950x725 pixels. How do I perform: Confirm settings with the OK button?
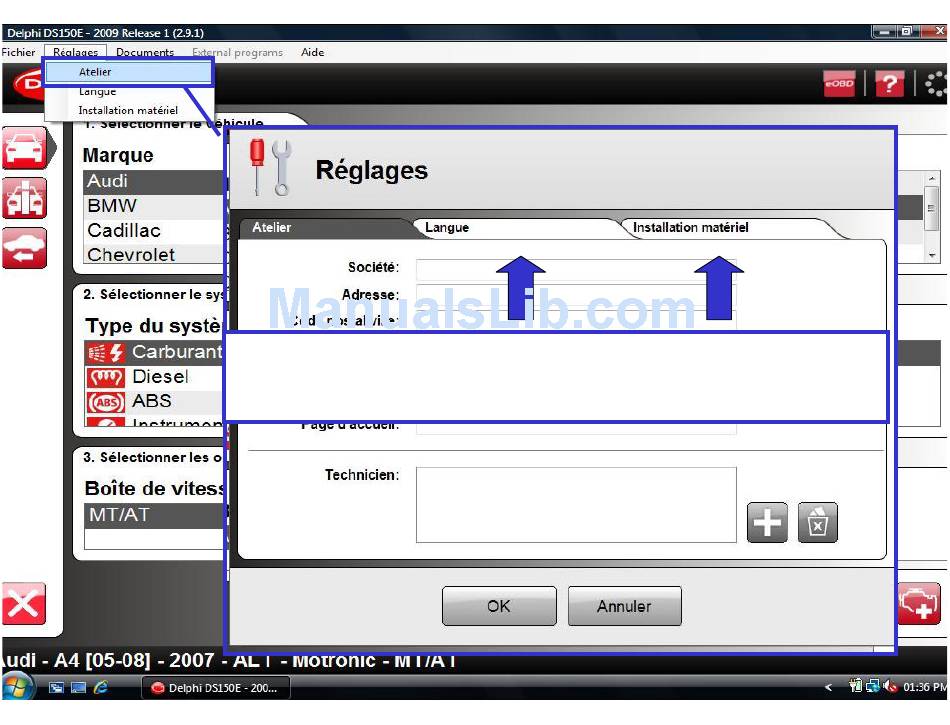click(499, 606)
